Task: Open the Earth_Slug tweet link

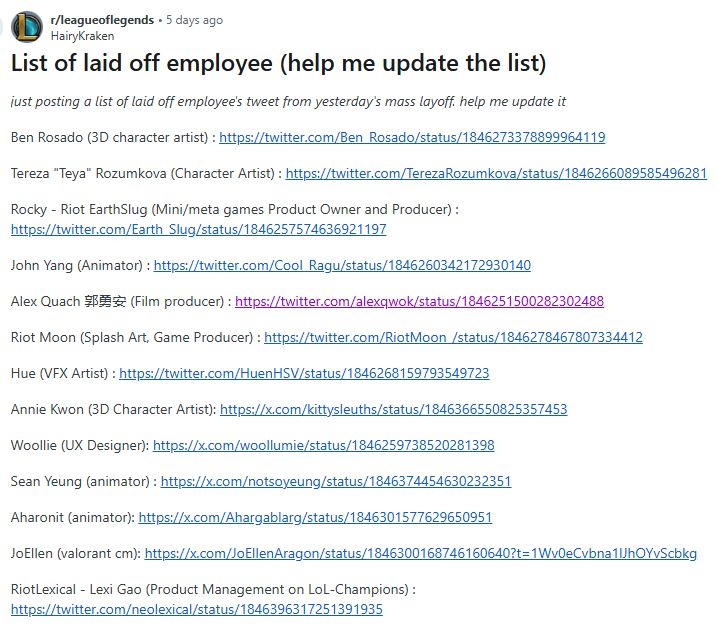Action: [198, 229]
